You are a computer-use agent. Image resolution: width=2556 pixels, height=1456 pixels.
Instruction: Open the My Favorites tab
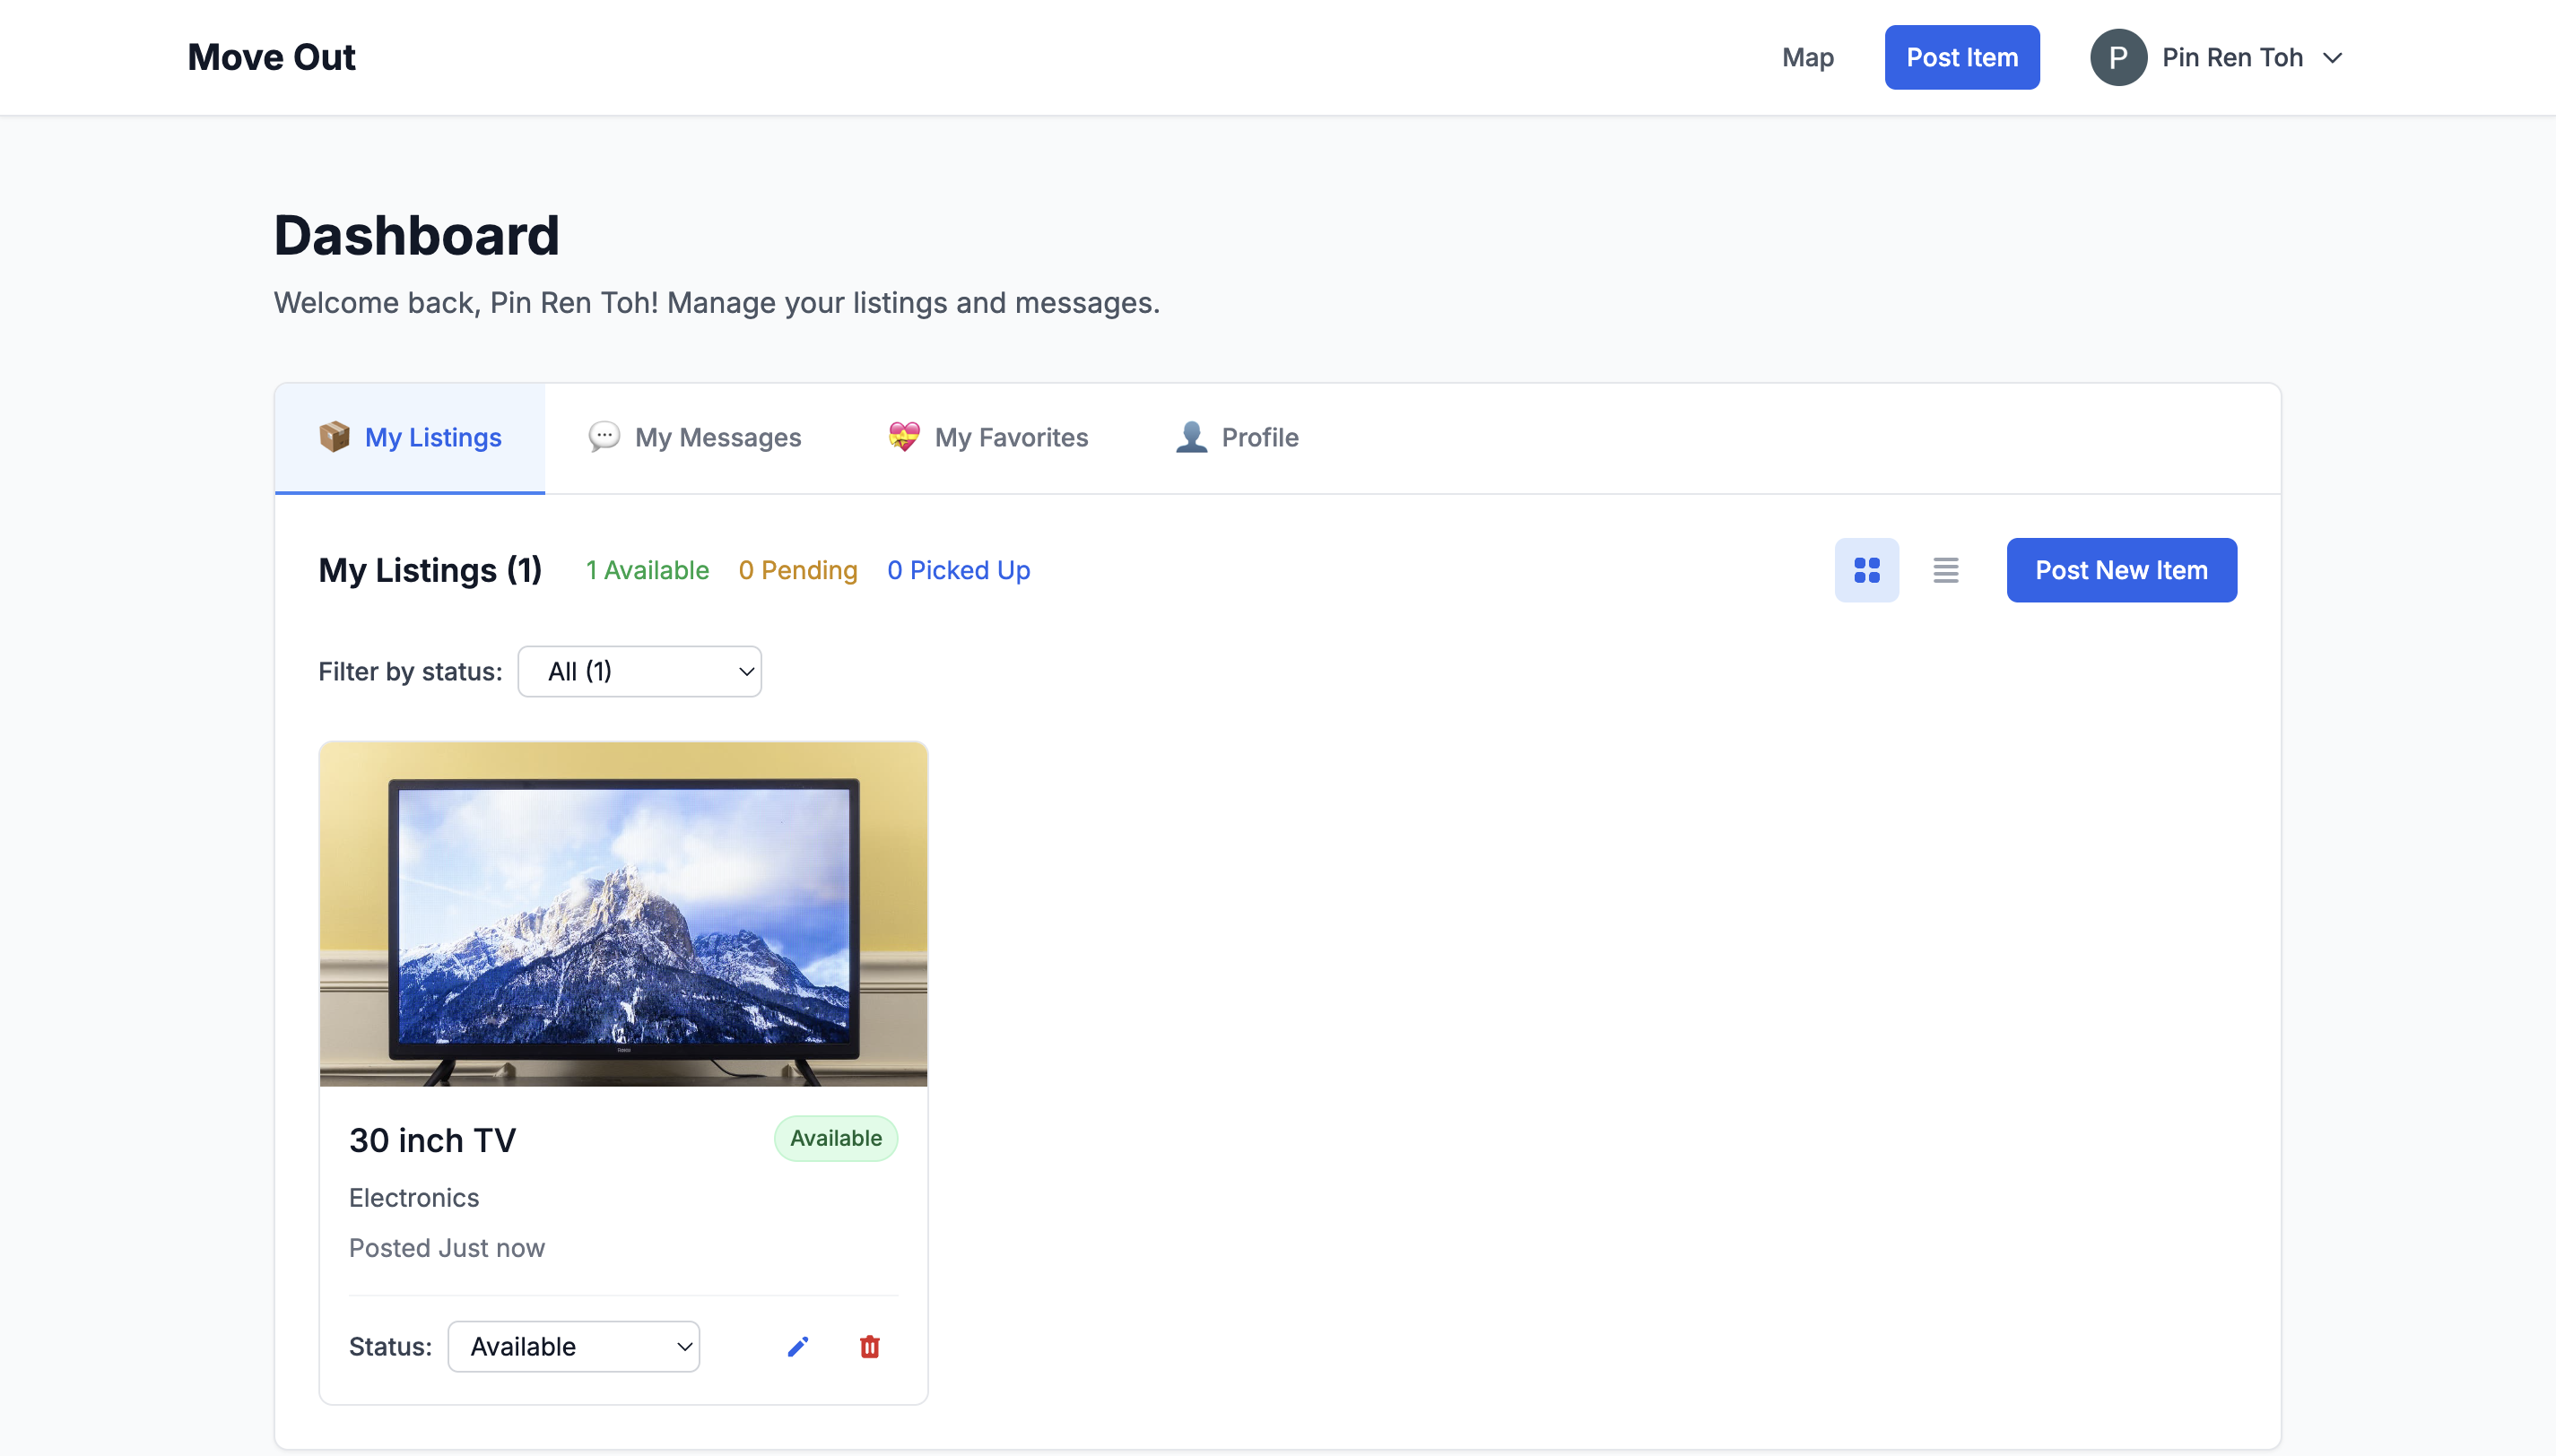point(1010,437)
